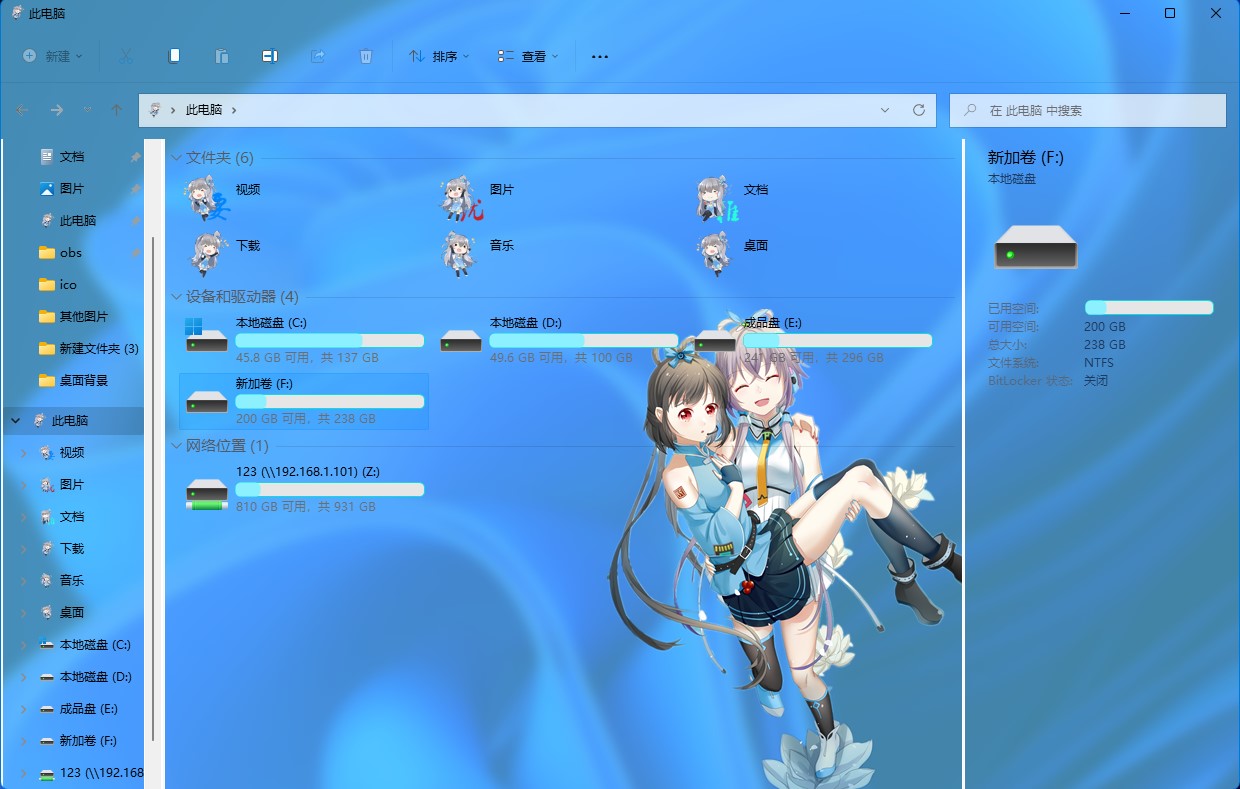The height and width of the screenshot is (789, 1240).
Task: Collapse 此电脑 in the navigation tree
Action: pyautogui.click(x=15, y=421)
